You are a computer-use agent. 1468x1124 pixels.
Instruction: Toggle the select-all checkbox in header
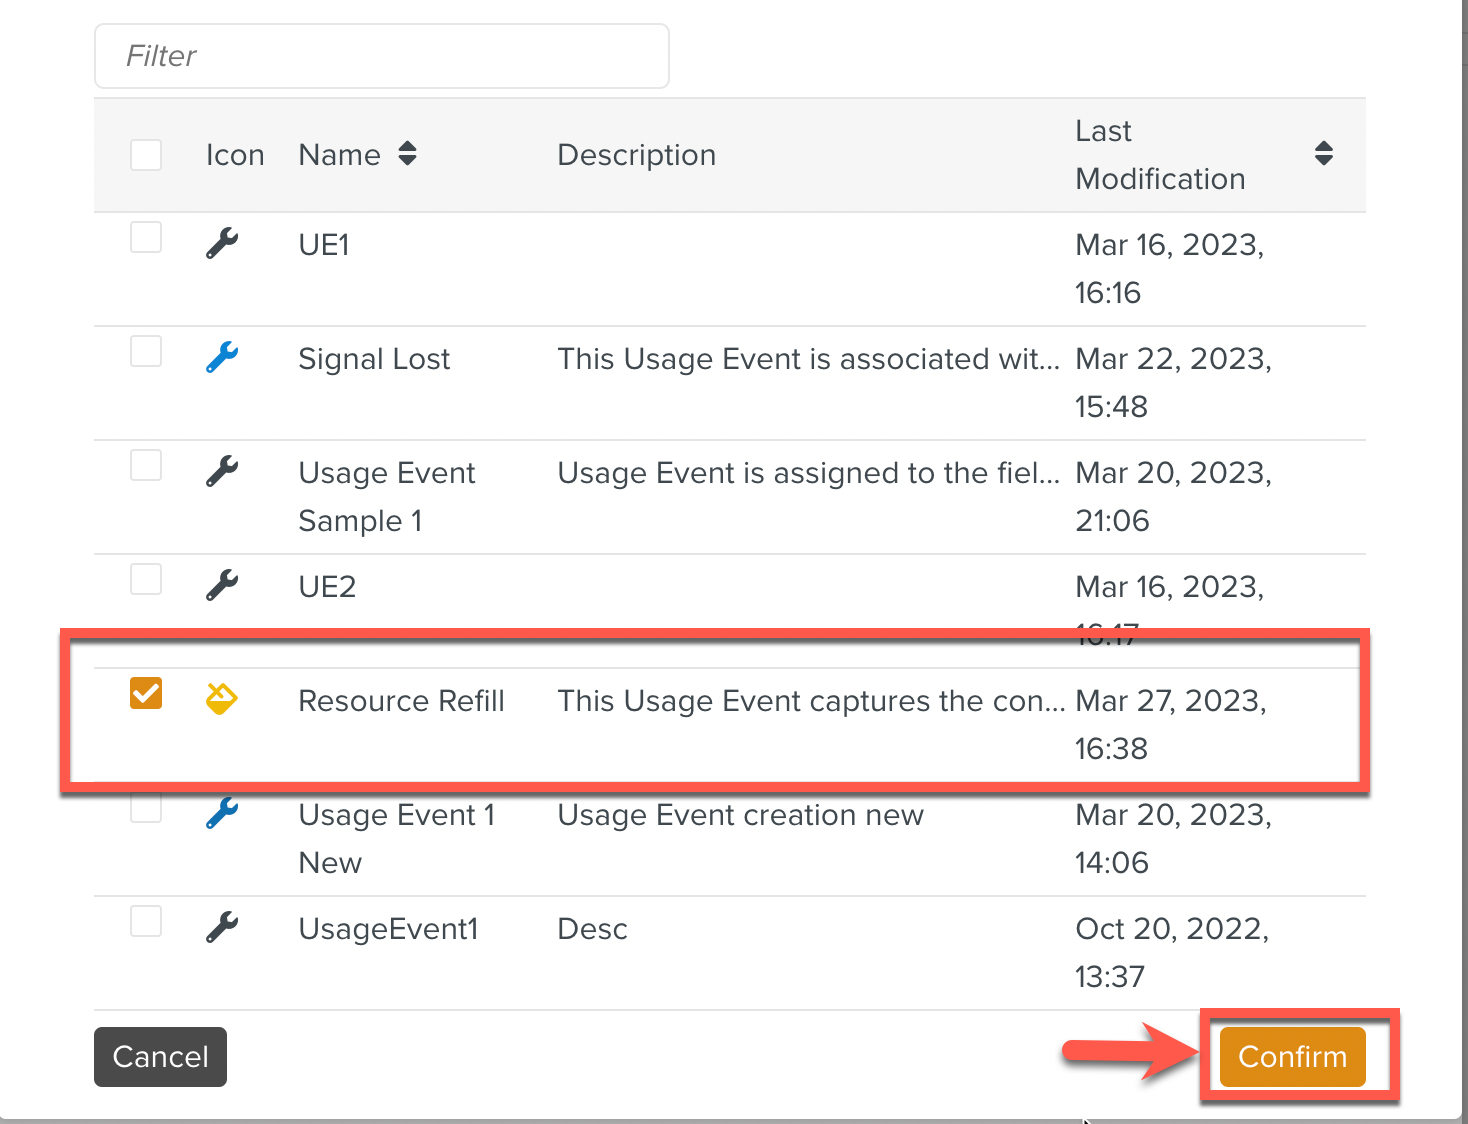146,155
